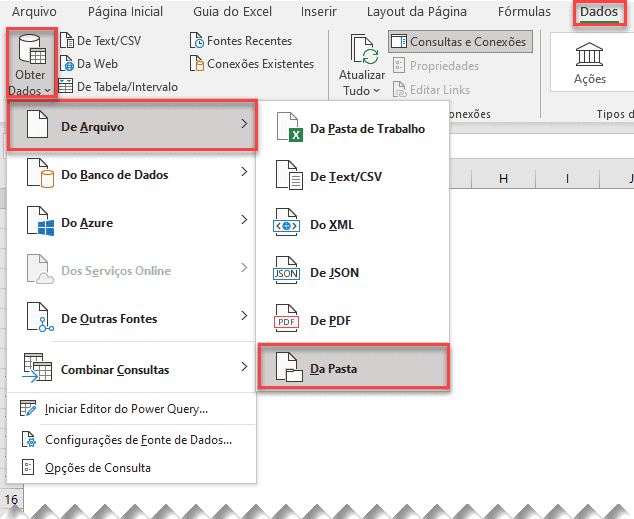634x519 pixels.
Task: Expand the Obter Dados dropdown arrow
Action: 48,91
